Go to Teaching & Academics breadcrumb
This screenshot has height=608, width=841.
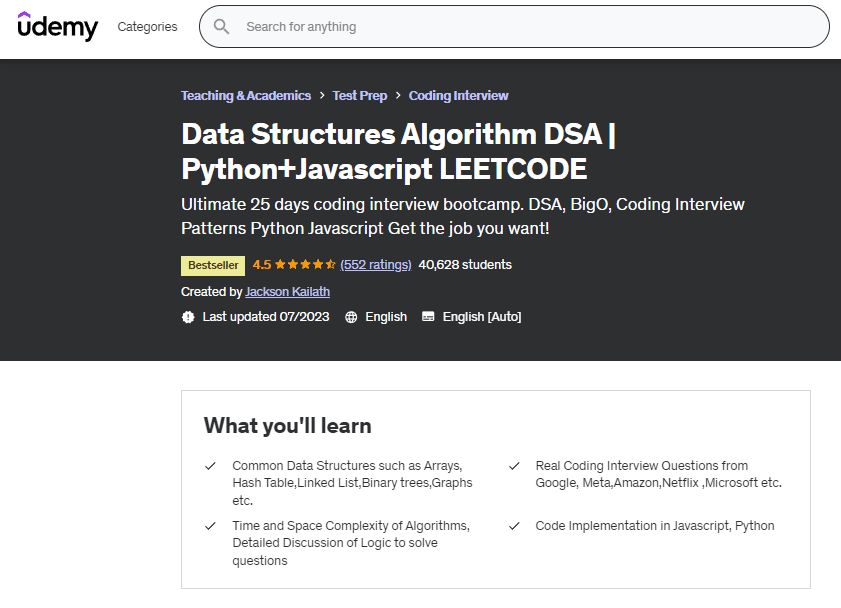point(246,96)
